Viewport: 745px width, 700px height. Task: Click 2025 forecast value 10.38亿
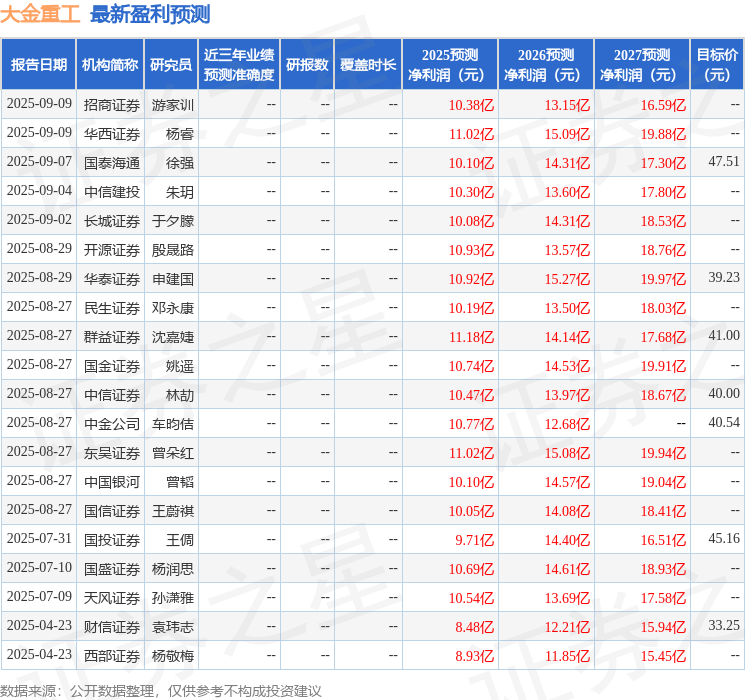[471, 105]
